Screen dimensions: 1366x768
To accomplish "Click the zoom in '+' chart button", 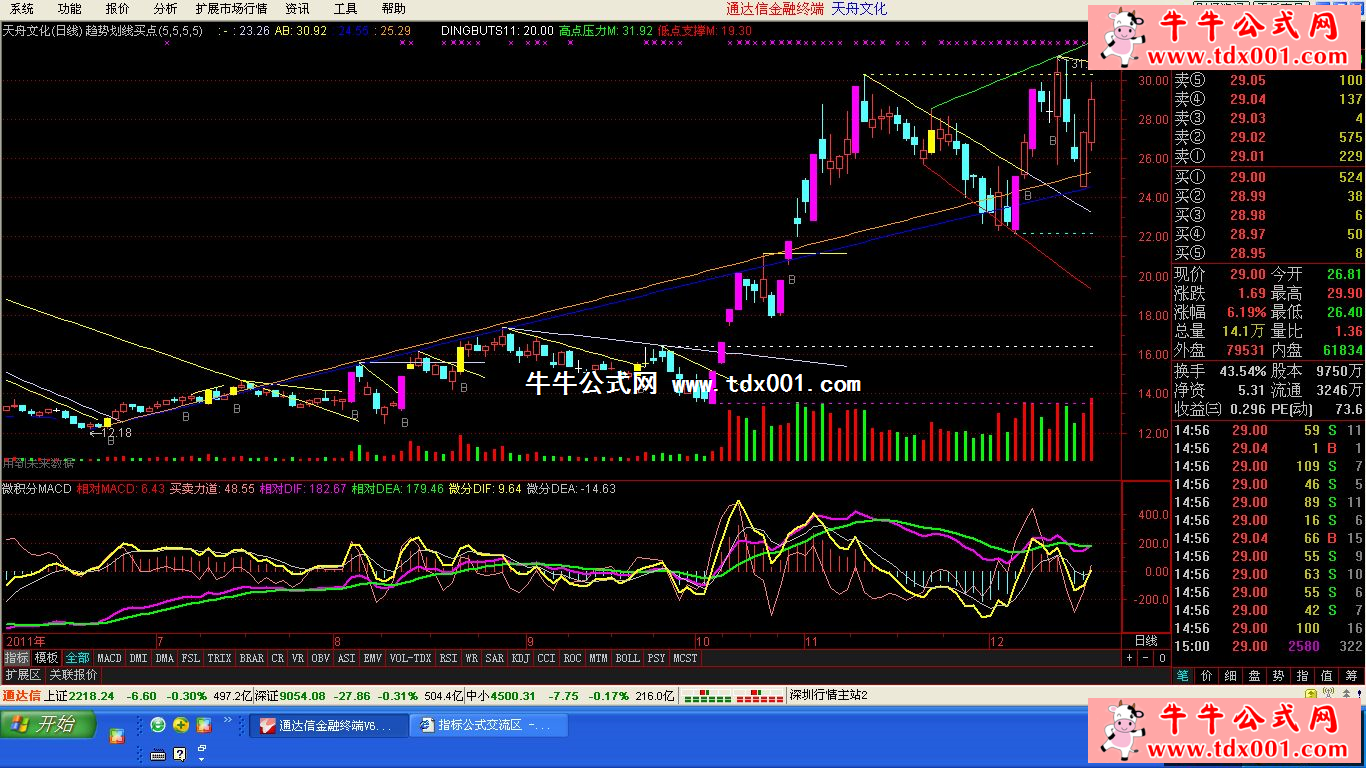I will pyautogui.click(x=1129, y=658).
